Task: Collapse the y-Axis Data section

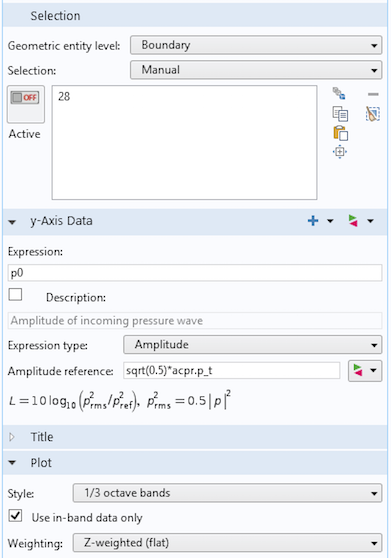Action: pyautogui.click(x=12, y=222)
